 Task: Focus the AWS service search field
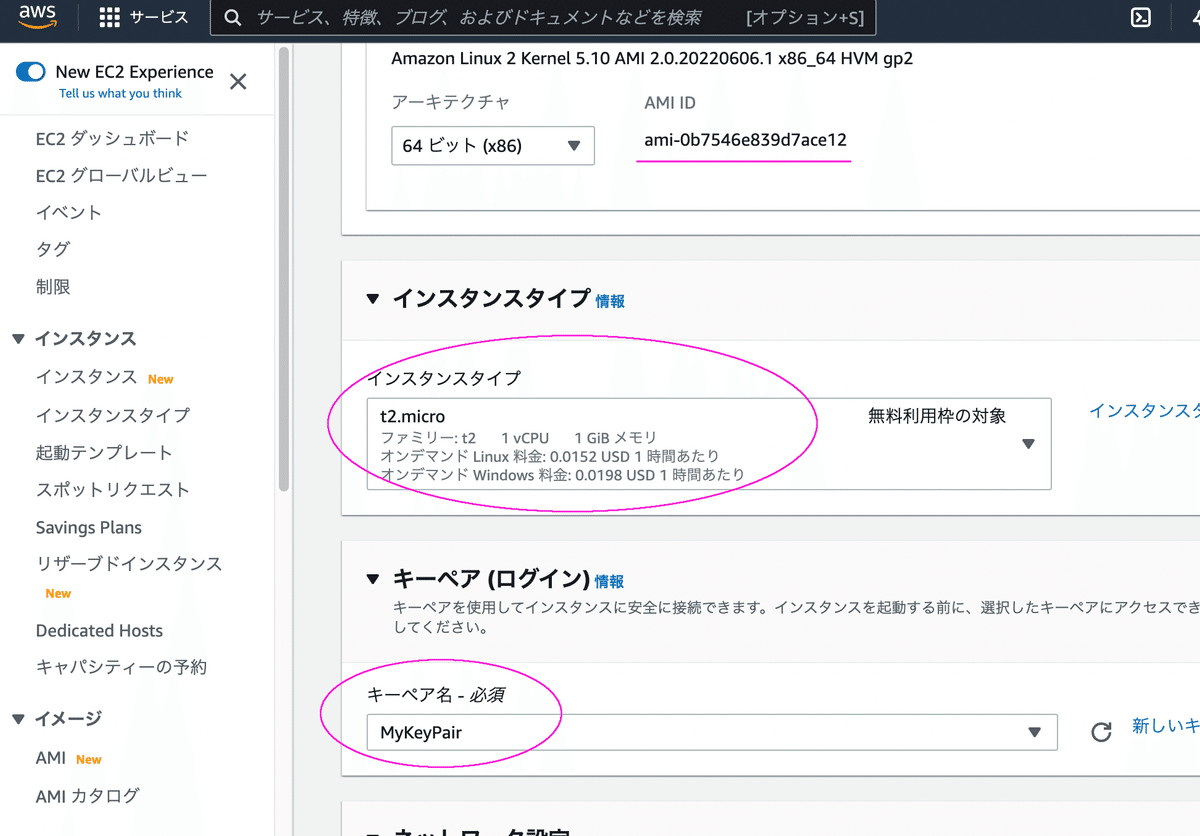tap(542, 18)
